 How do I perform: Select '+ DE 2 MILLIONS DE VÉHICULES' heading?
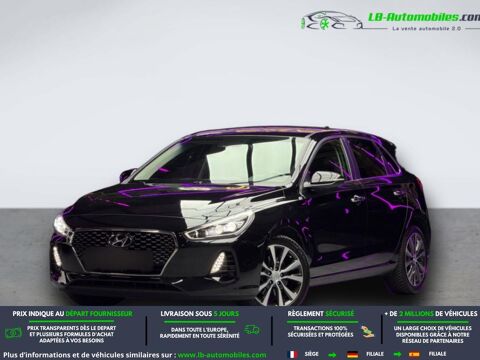(431, 314)
